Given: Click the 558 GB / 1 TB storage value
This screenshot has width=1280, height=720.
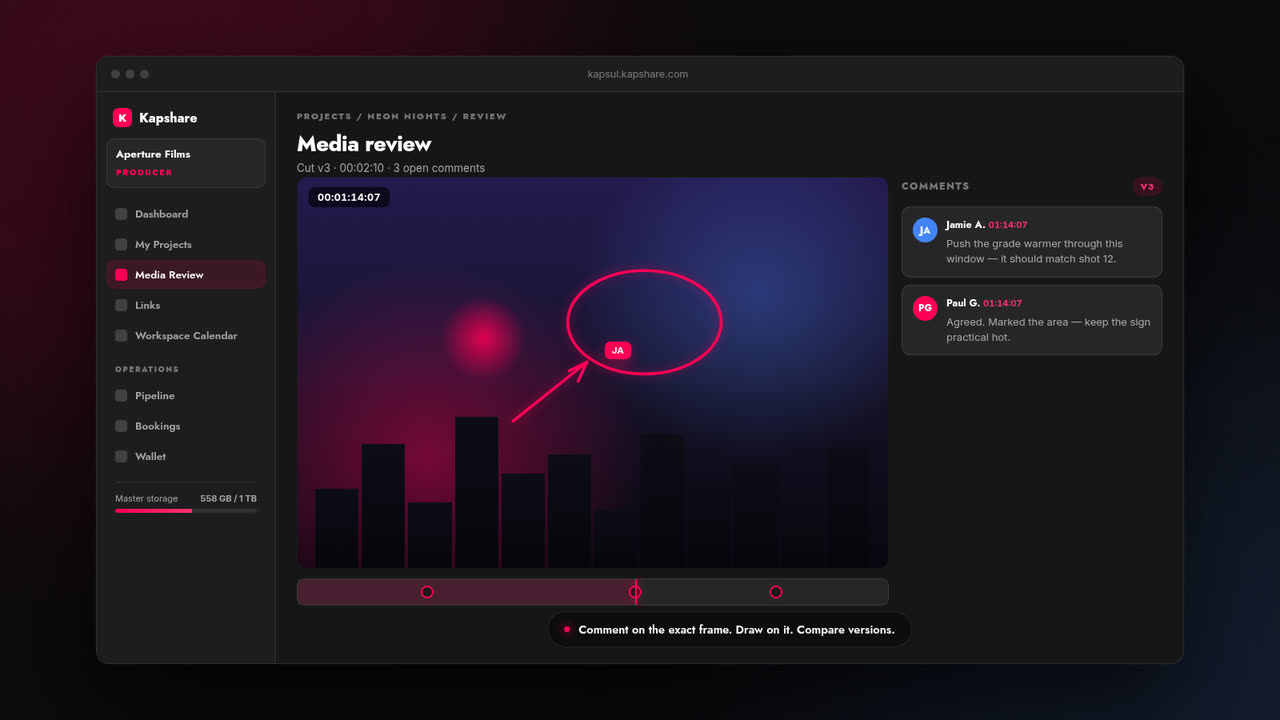Looking at the screenshot, I should click(228, 498).
